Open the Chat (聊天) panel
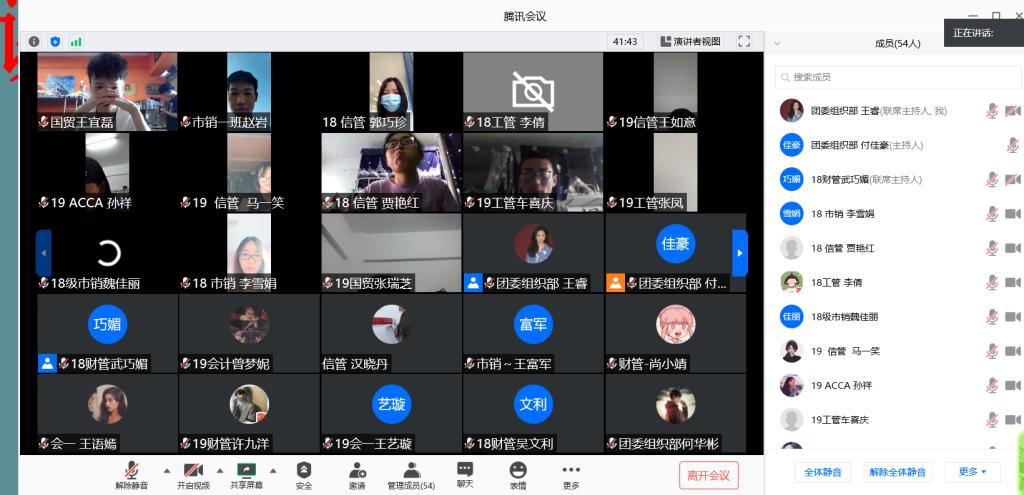Screen dimensions: 1024x495 click(x=465, y=475)
